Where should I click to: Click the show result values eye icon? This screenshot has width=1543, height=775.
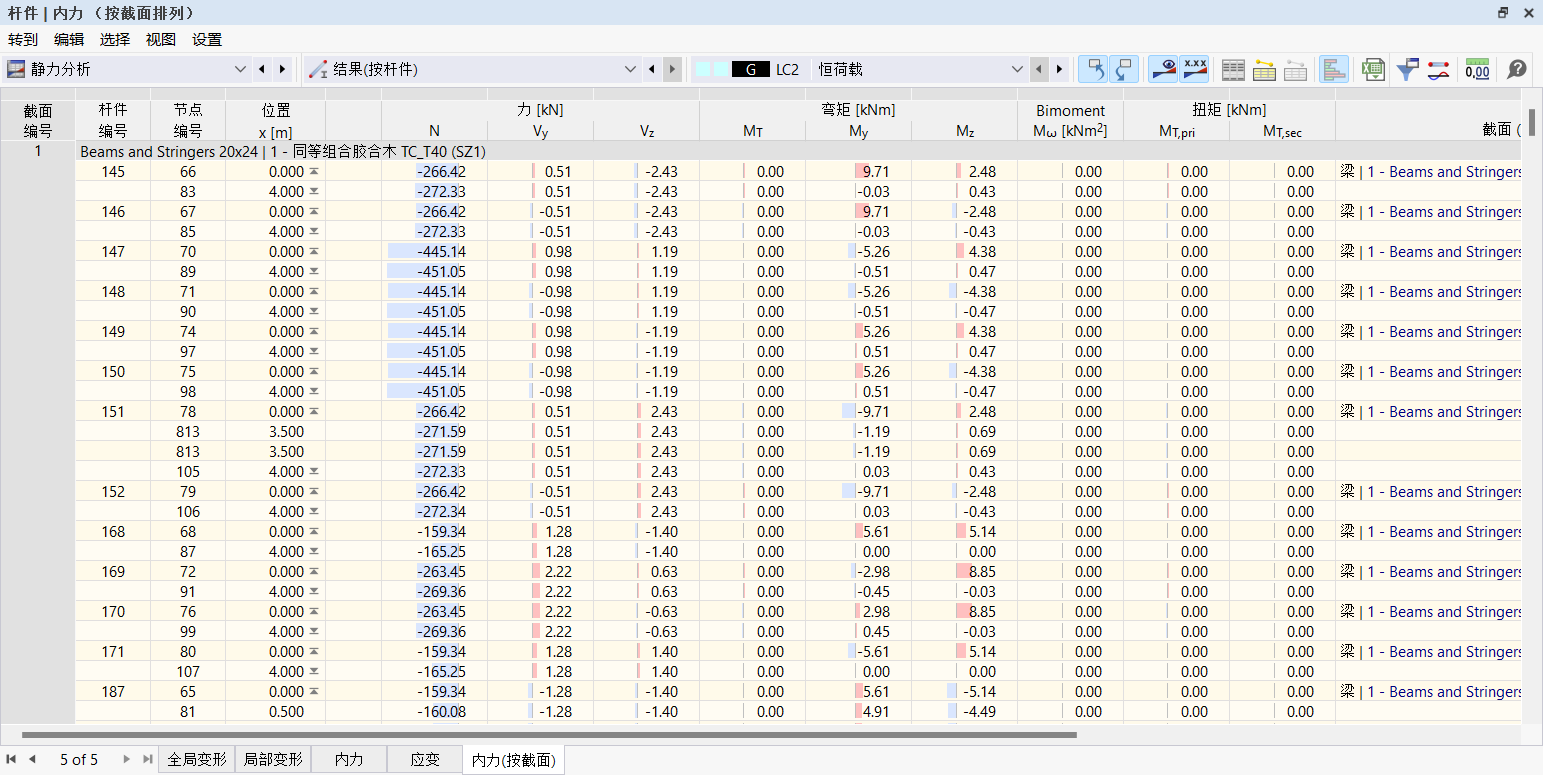(1164, 69)
